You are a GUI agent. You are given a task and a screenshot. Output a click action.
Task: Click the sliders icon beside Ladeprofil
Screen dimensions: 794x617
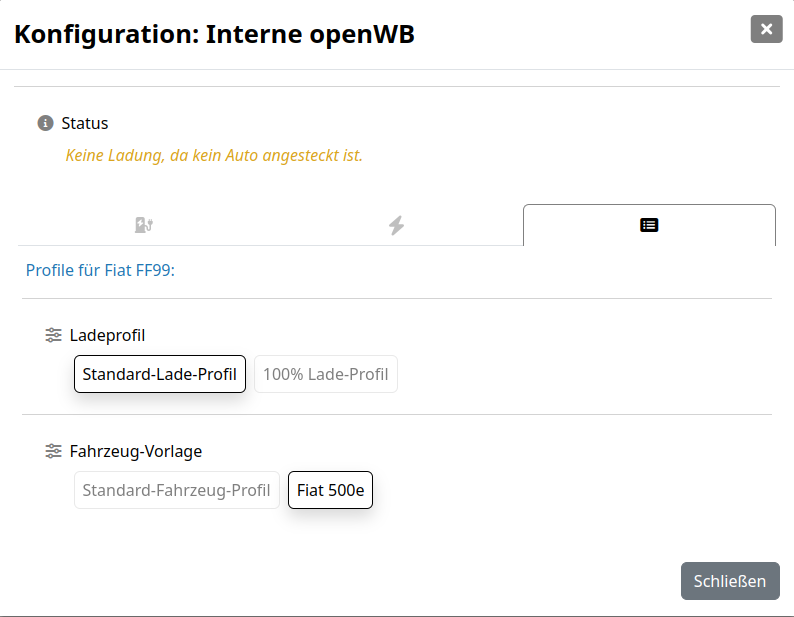tap(54, 335)
